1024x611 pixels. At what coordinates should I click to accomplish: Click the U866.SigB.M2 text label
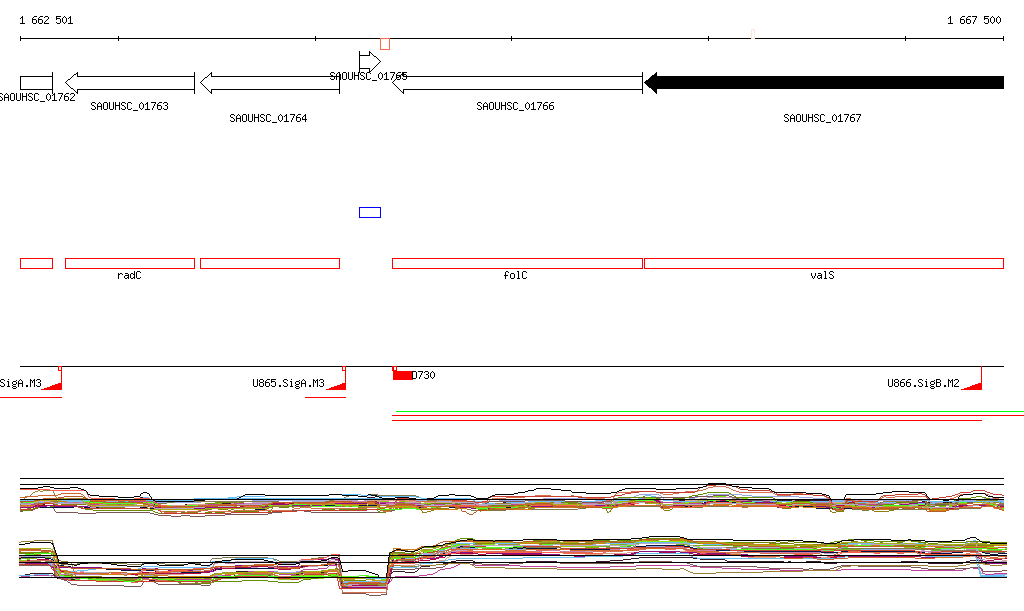922,383
